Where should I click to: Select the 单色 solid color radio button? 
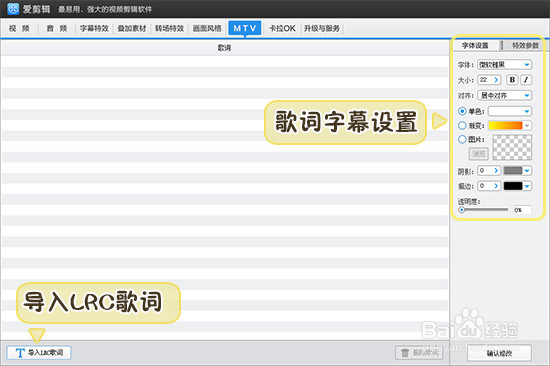point(462,111)
